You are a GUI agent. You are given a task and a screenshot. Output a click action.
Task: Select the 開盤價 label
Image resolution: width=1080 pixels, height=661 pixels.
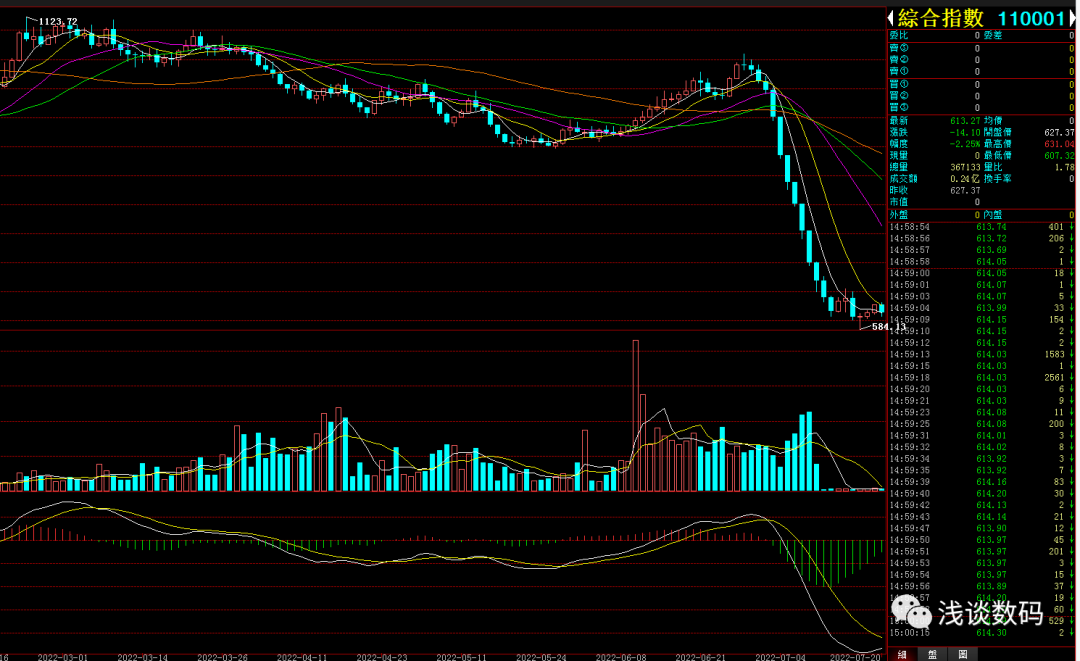(x=997, y=132)
